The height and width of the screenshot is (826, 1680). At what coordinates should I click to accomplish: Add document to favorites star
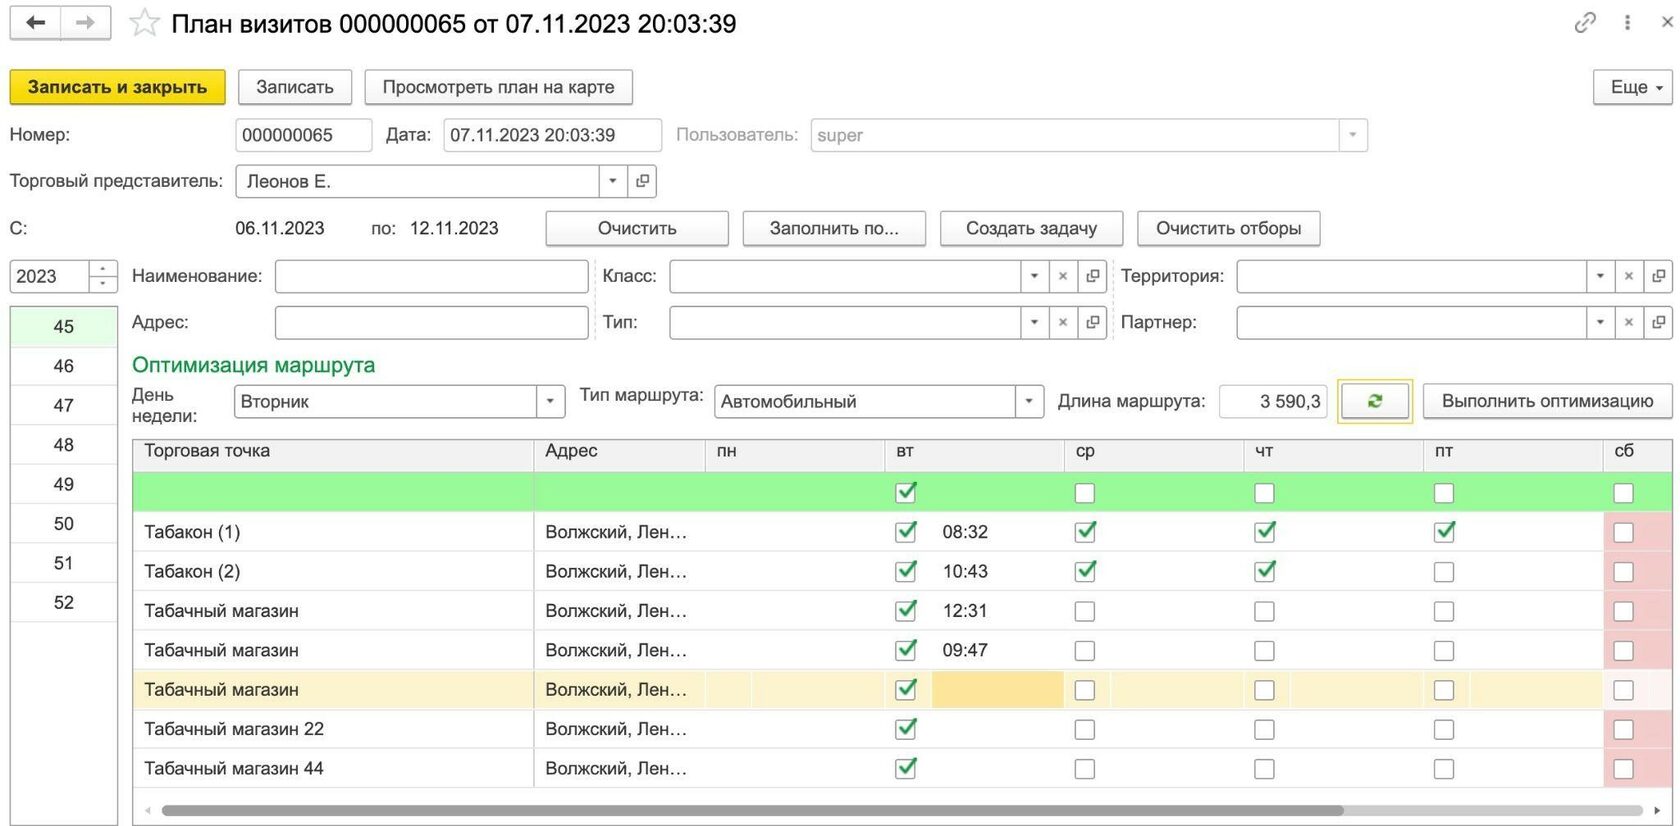(x=144, y=23)
